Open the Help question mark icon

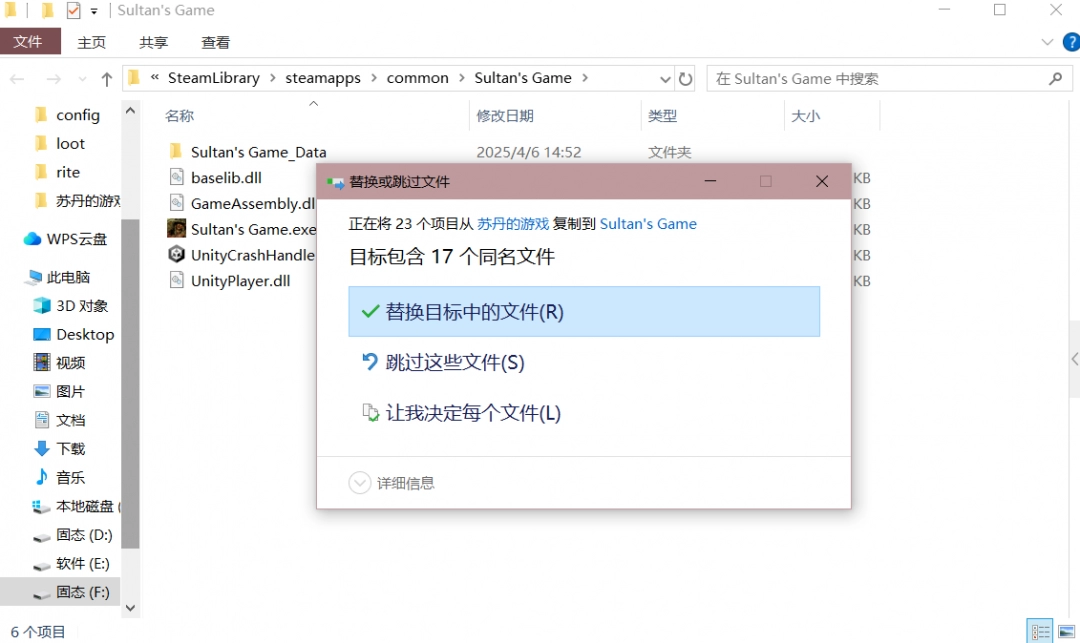click(x=1068, y=42)
